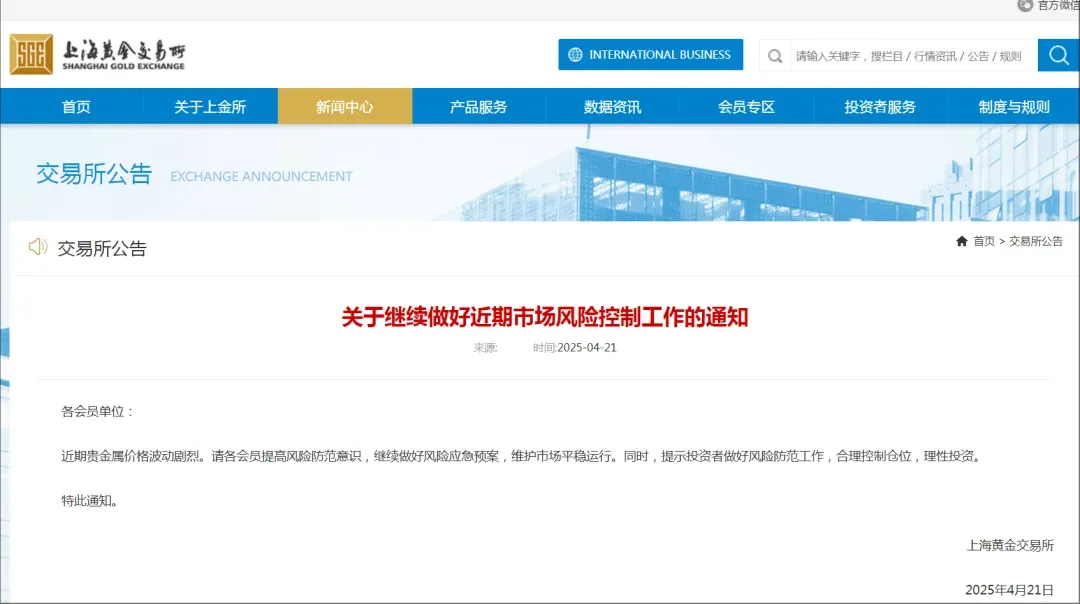The height and width of the screenshot is (604, 1080).
Task: Click the WeChat icon at top right
Action: (x=1025, y=5)
